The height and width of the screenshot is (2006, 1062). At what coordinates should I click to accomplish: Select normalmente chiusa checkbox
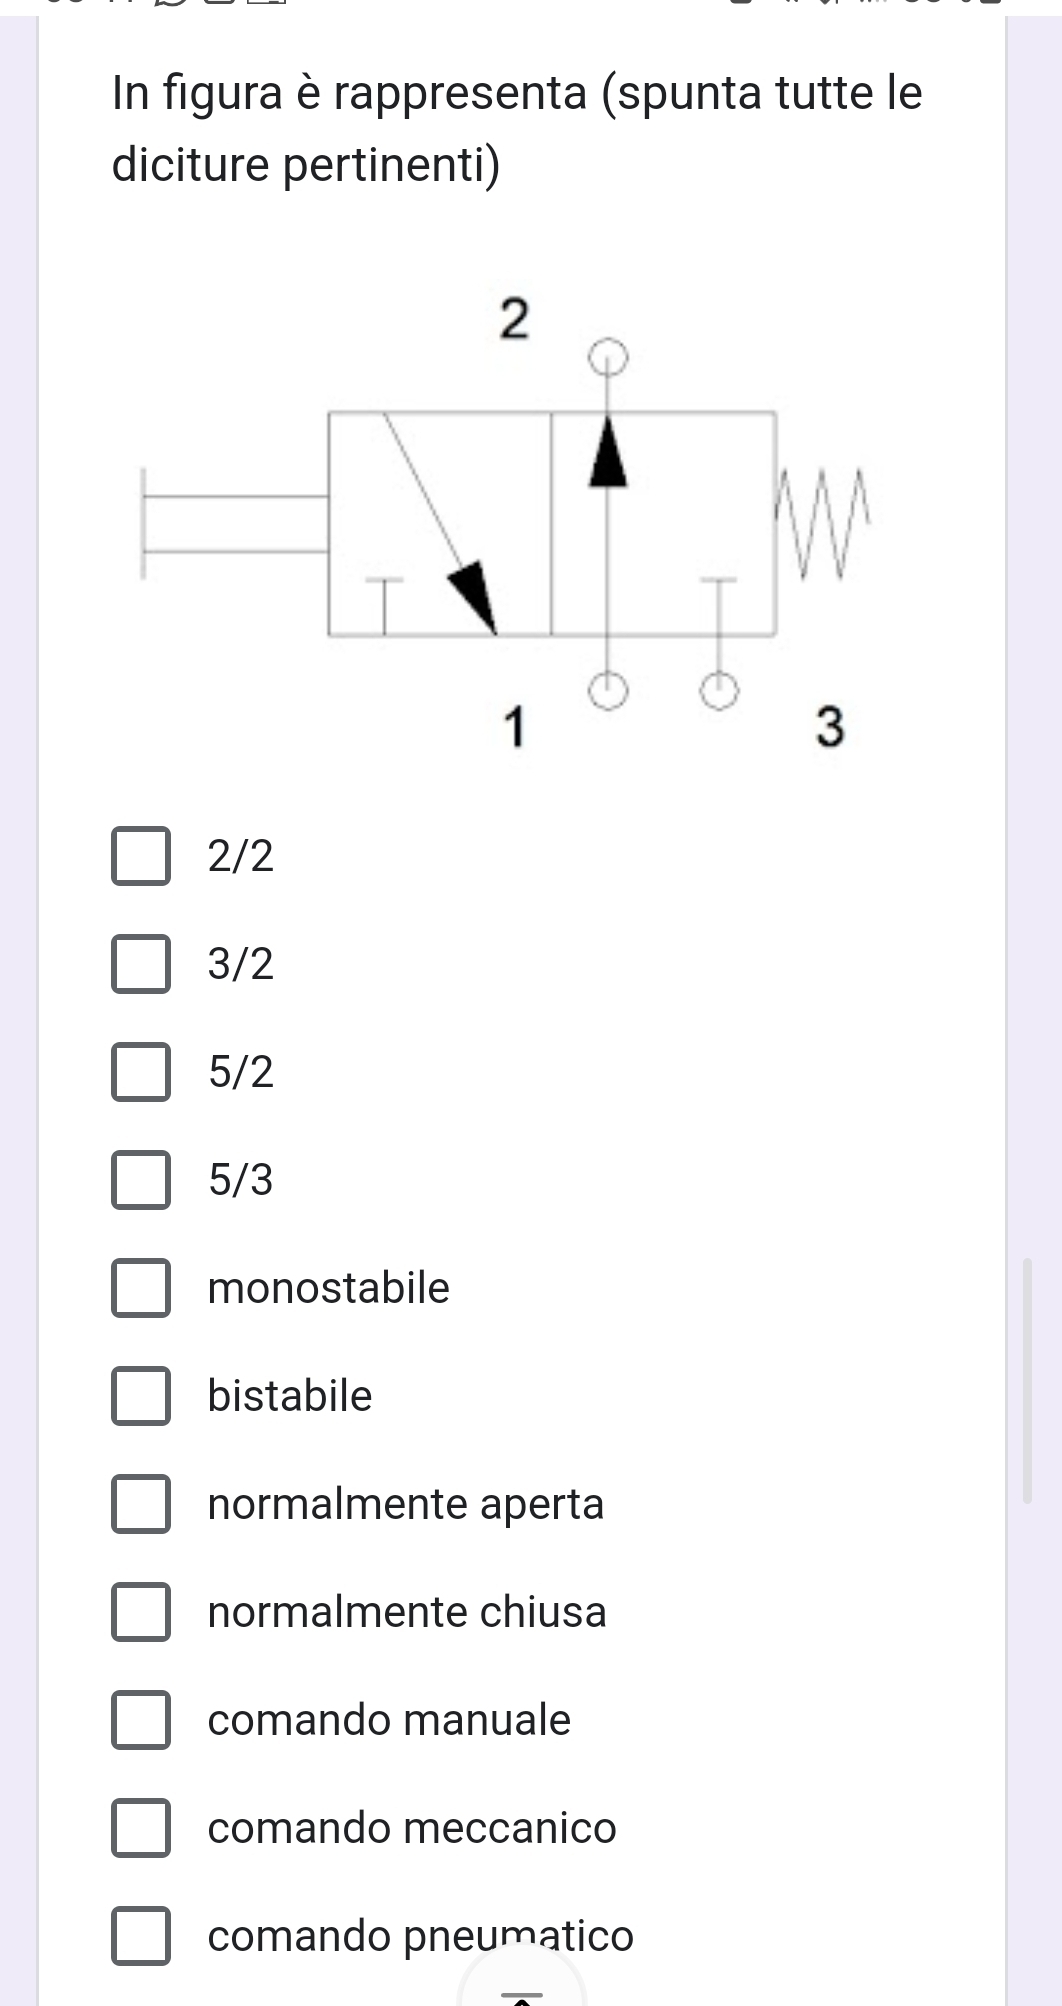click(x=141, y=1612)
